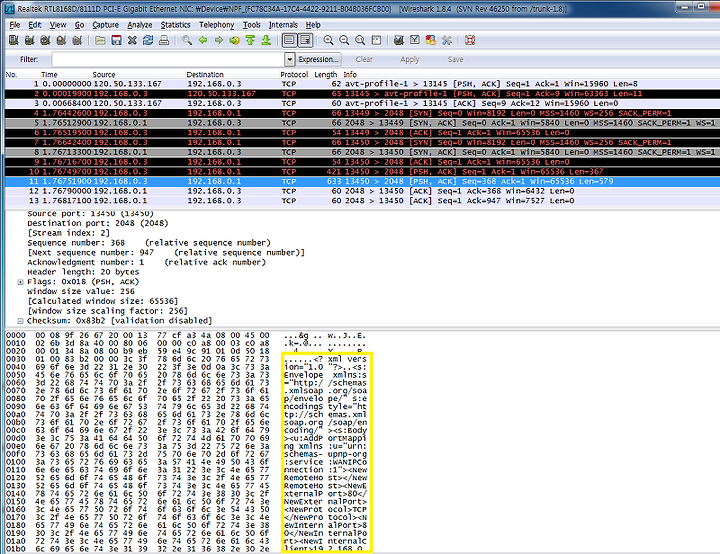
Task: Click into the display Filter field
Action: coord(168,59)
